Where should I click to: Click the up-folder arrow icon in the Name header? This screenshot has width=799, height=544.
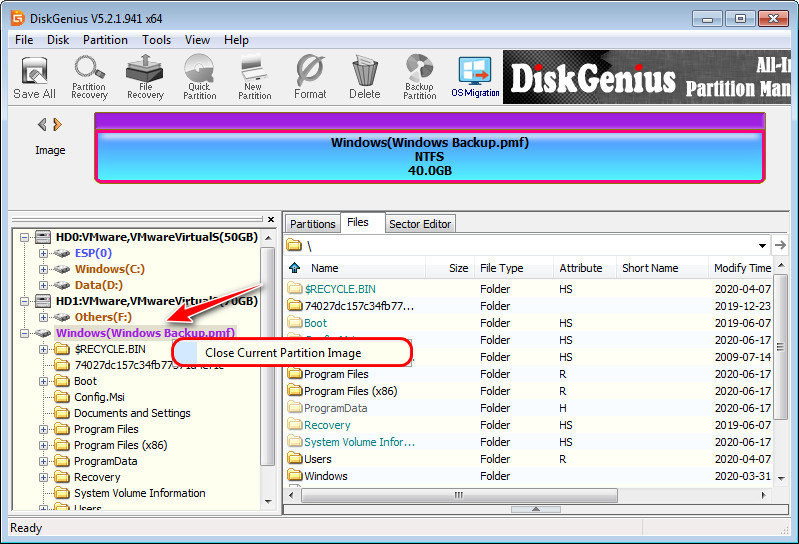[295, 268]
